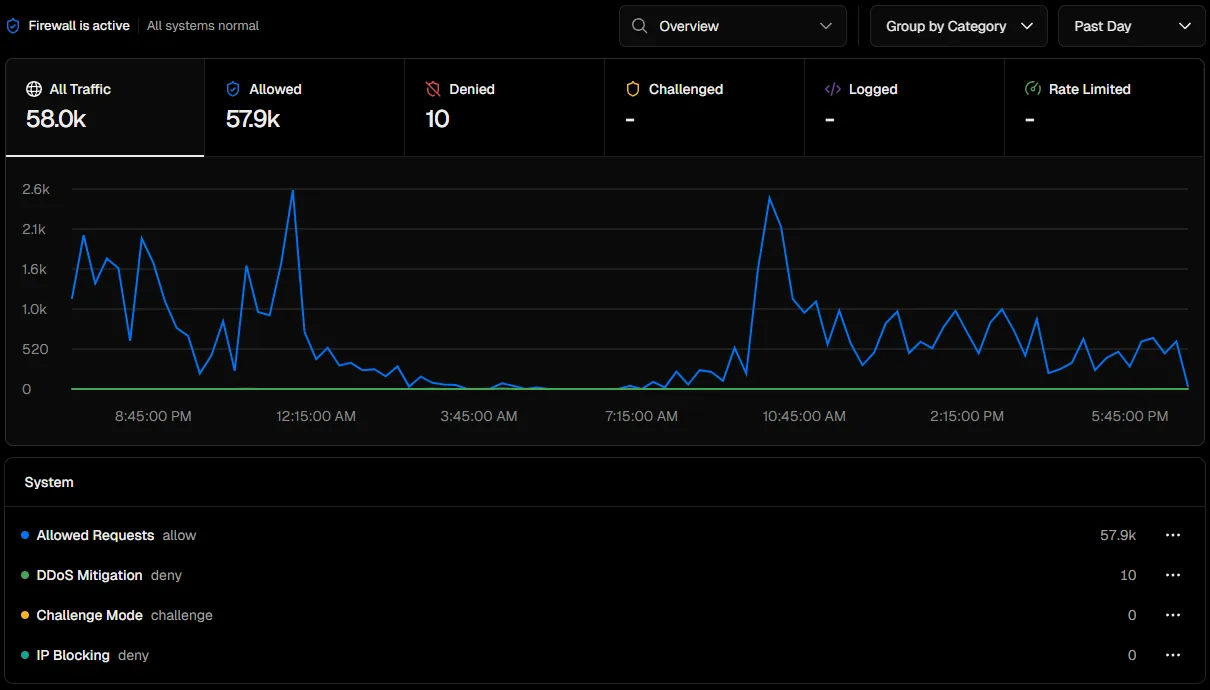The image size is (1210, 690).
Task: Click the Allowed shield check icon
Action: [233, 89]
